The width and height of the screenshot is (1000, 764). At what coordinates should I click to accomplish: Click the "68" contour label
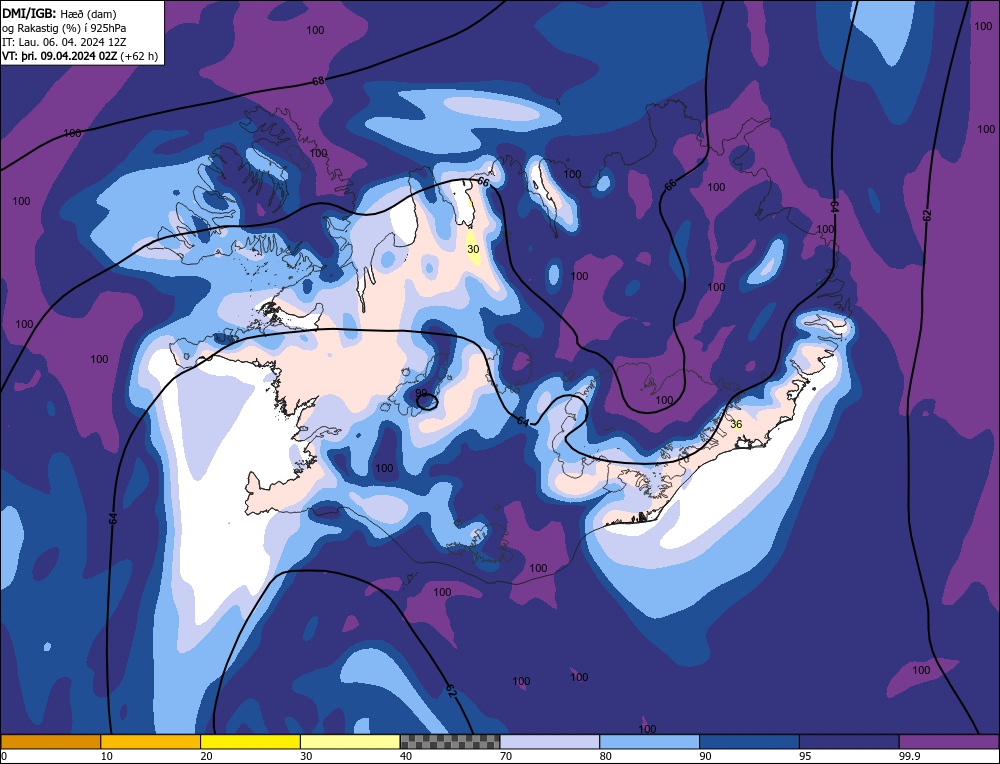tap(318, 81)
